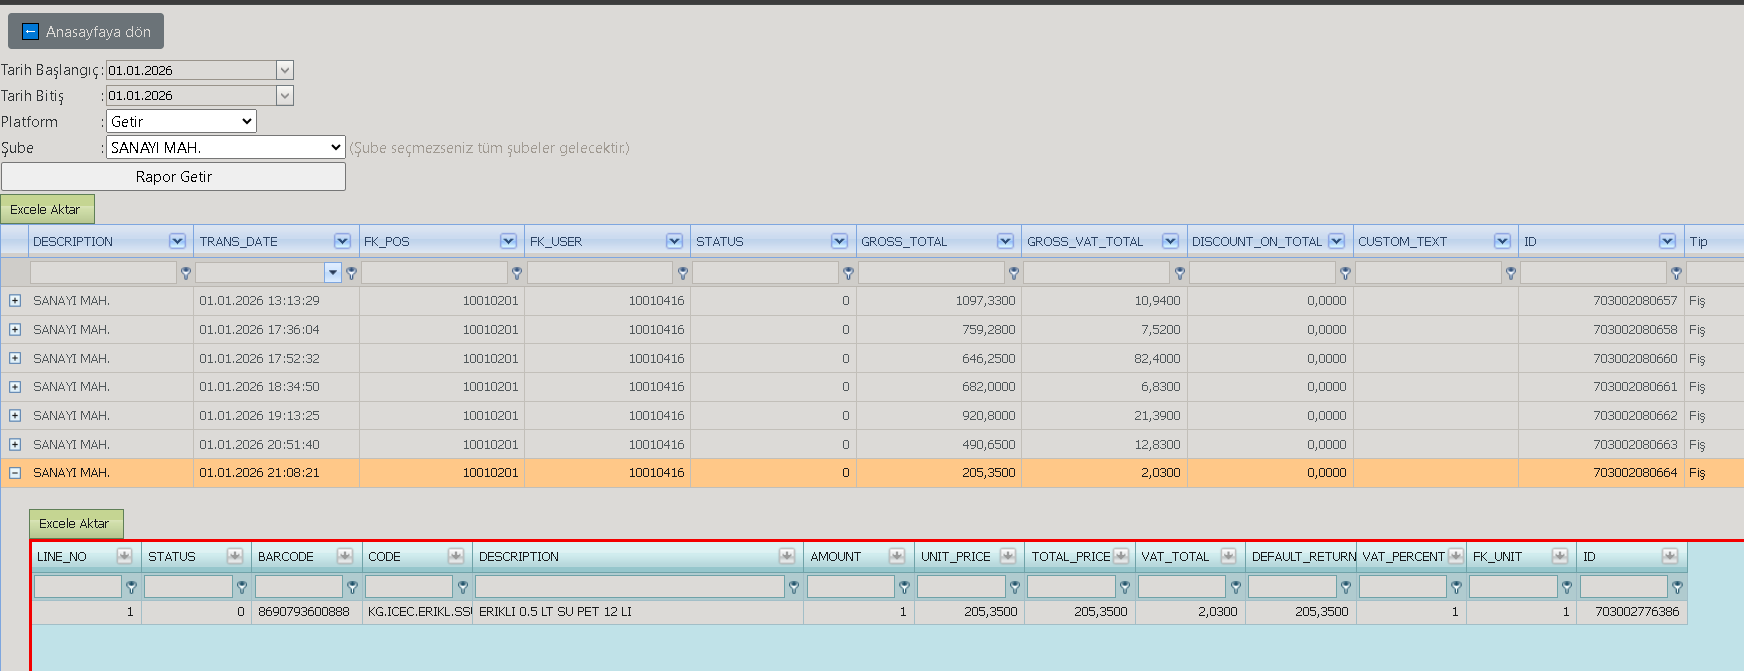Expand the row dated 01.01.2026 18:34:50
This screenshot has height=671, width=1744.
(15, 387)
